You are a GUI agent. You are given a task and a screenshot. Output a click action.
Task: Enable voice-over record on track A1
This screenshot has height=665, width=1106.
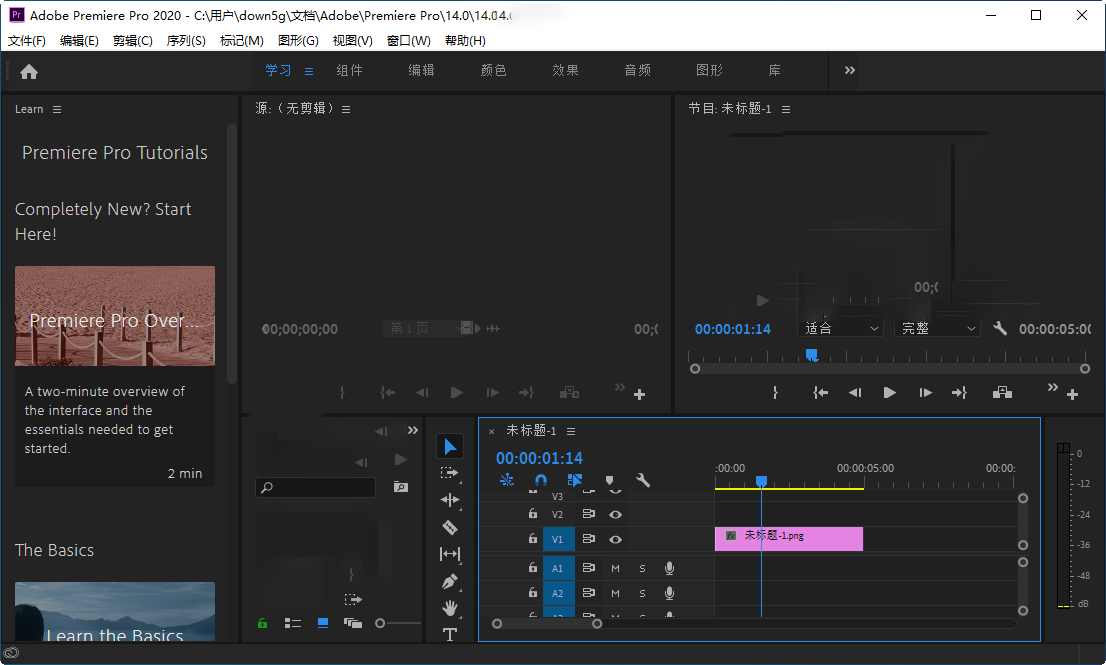669,568
